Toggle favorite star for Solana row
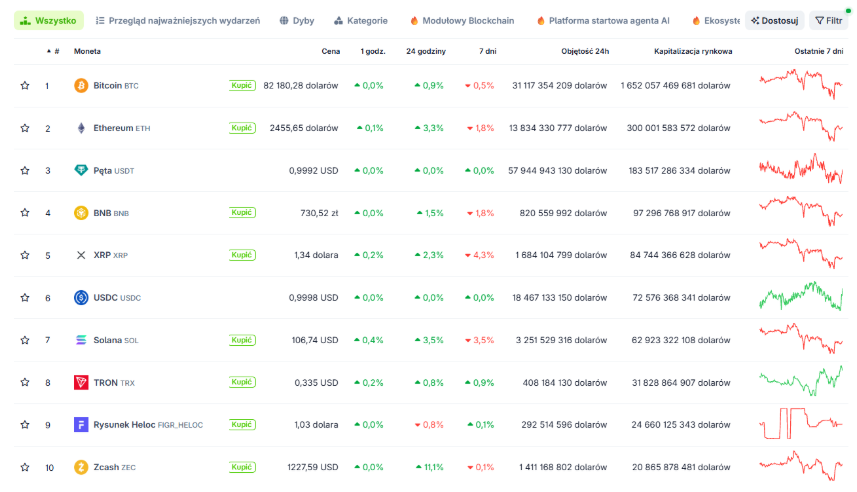 pyautogui.click(x=25, y=340)
